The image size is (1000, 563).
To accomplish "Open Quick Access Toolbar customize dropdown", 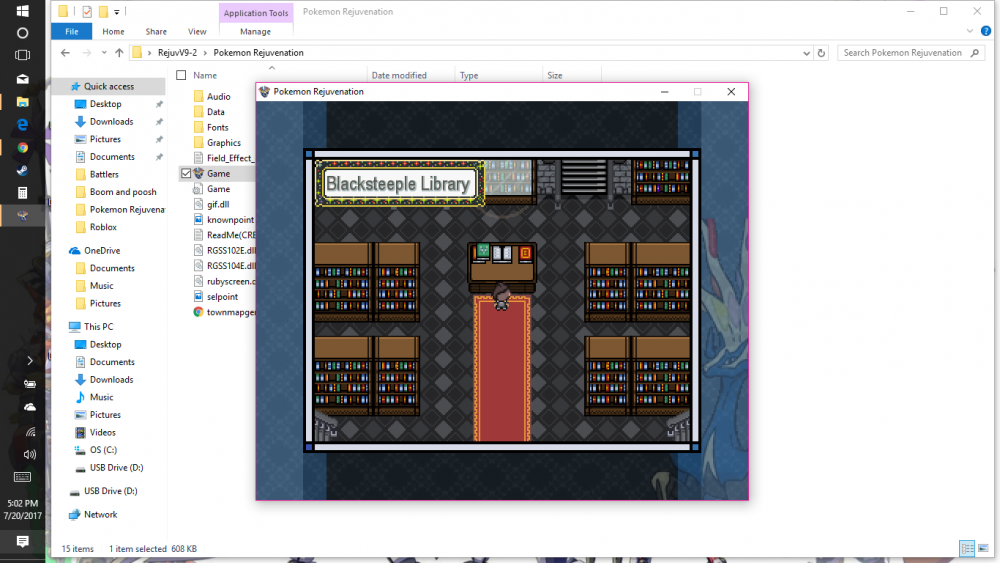I will [117, 11].
